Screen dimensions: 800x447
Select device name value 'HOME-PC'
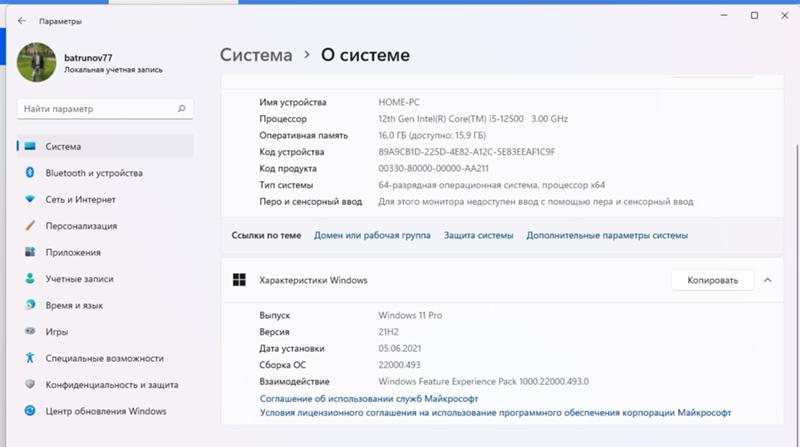point(399,102)
